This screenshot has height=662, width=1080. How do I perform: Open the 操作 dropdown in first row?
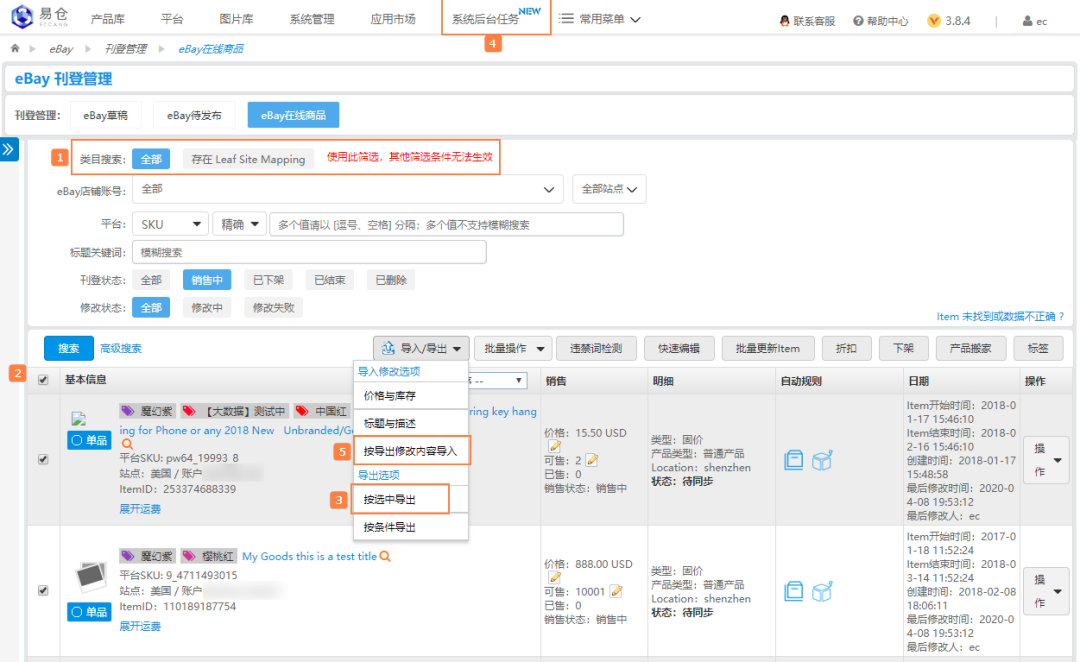[x=1045, y=459]
